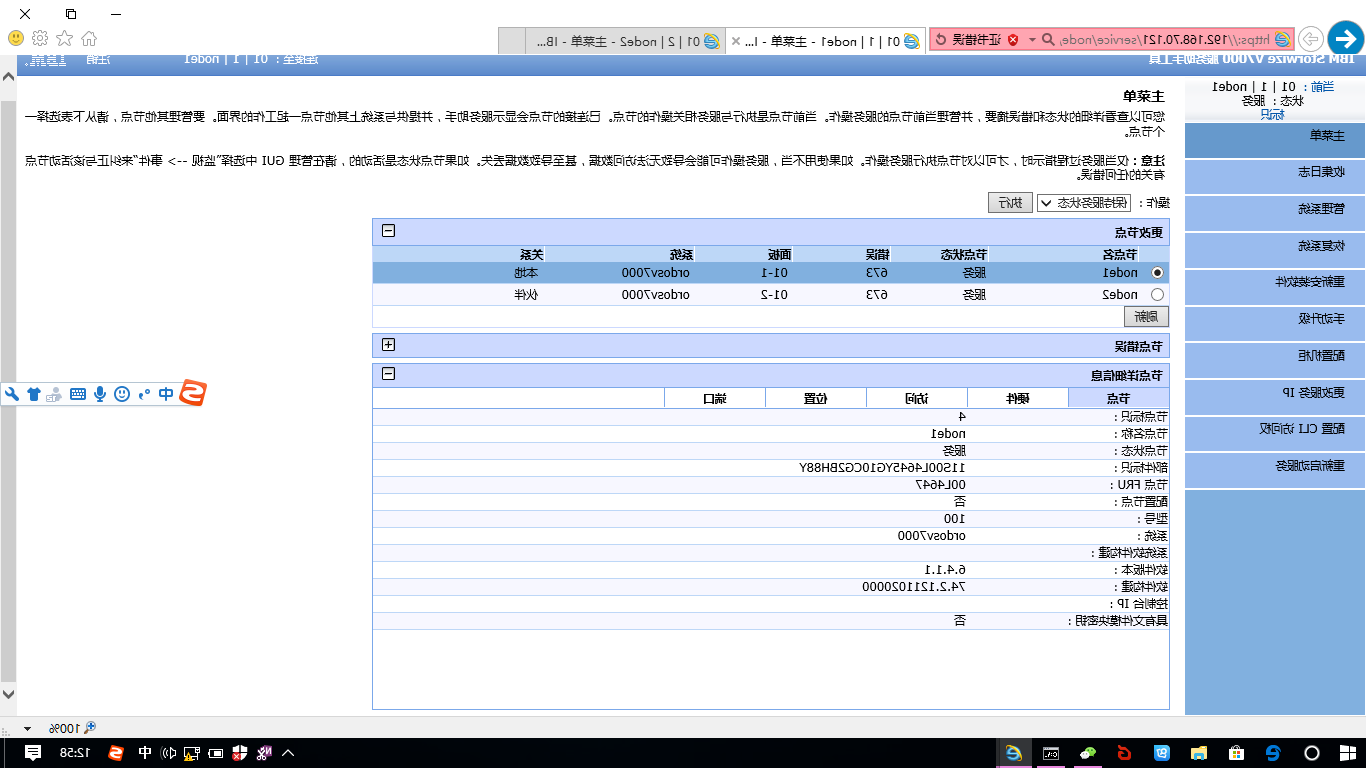Open the command prompt taskbar icon
The height and width of the screenshot is (768, 1366).
(x=1051, y=752)
